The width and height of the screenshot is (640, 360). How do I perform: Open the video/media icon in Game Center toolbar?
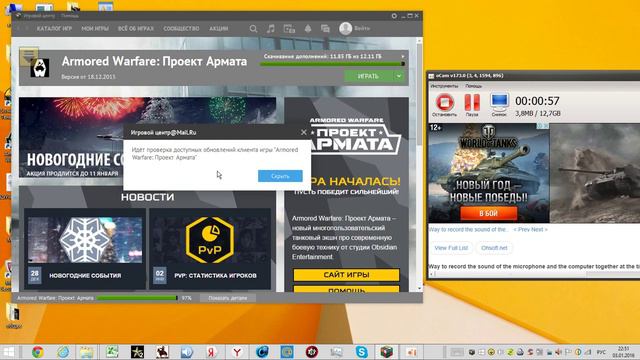(289, 29)
